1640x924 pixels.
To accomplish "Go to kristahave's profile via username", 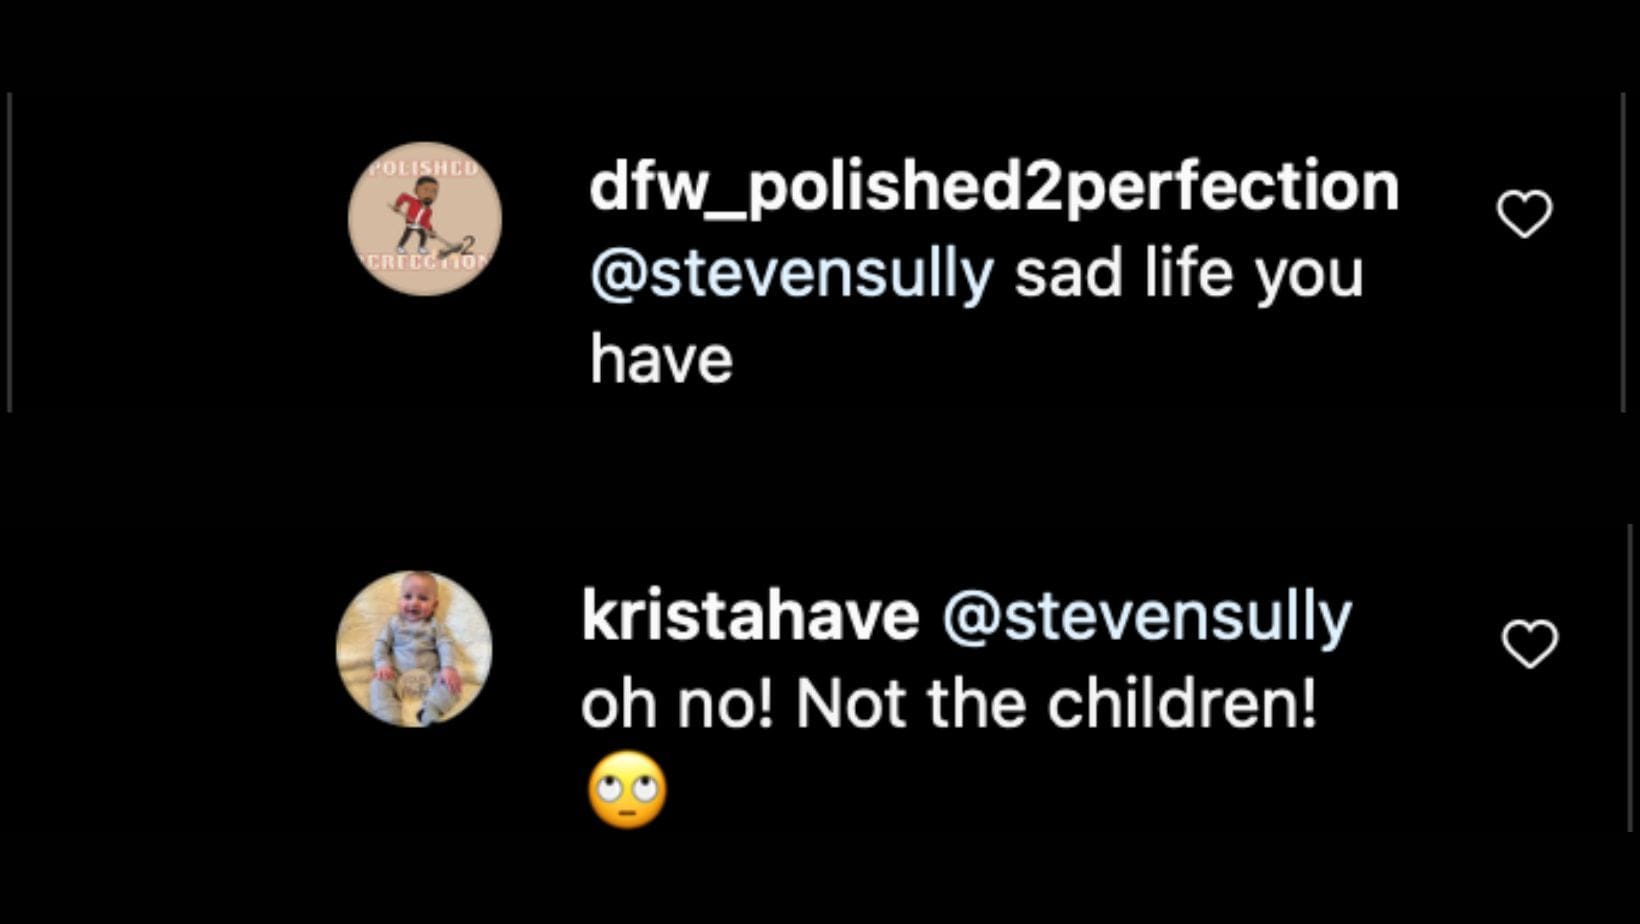I will click(750, 616).
